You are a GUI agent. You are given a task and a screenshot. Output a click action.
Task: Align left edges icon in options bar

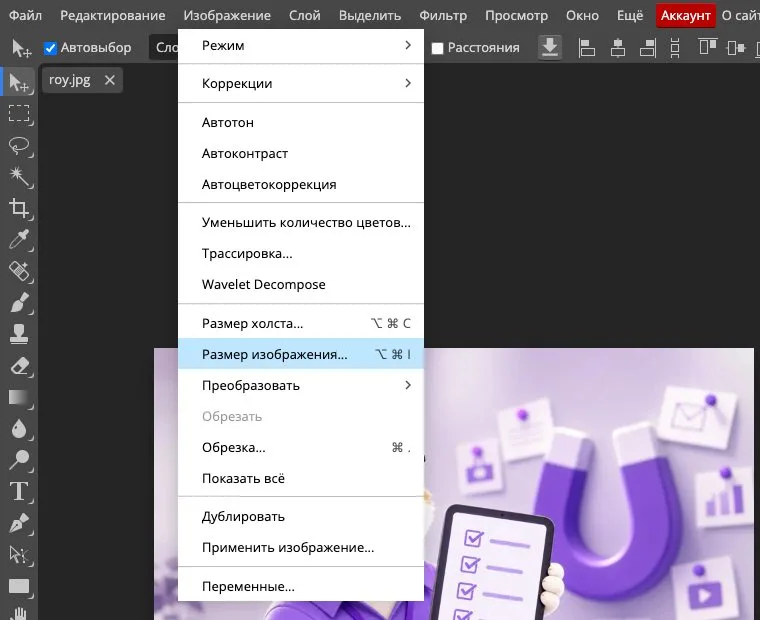(x=586, y=48)
